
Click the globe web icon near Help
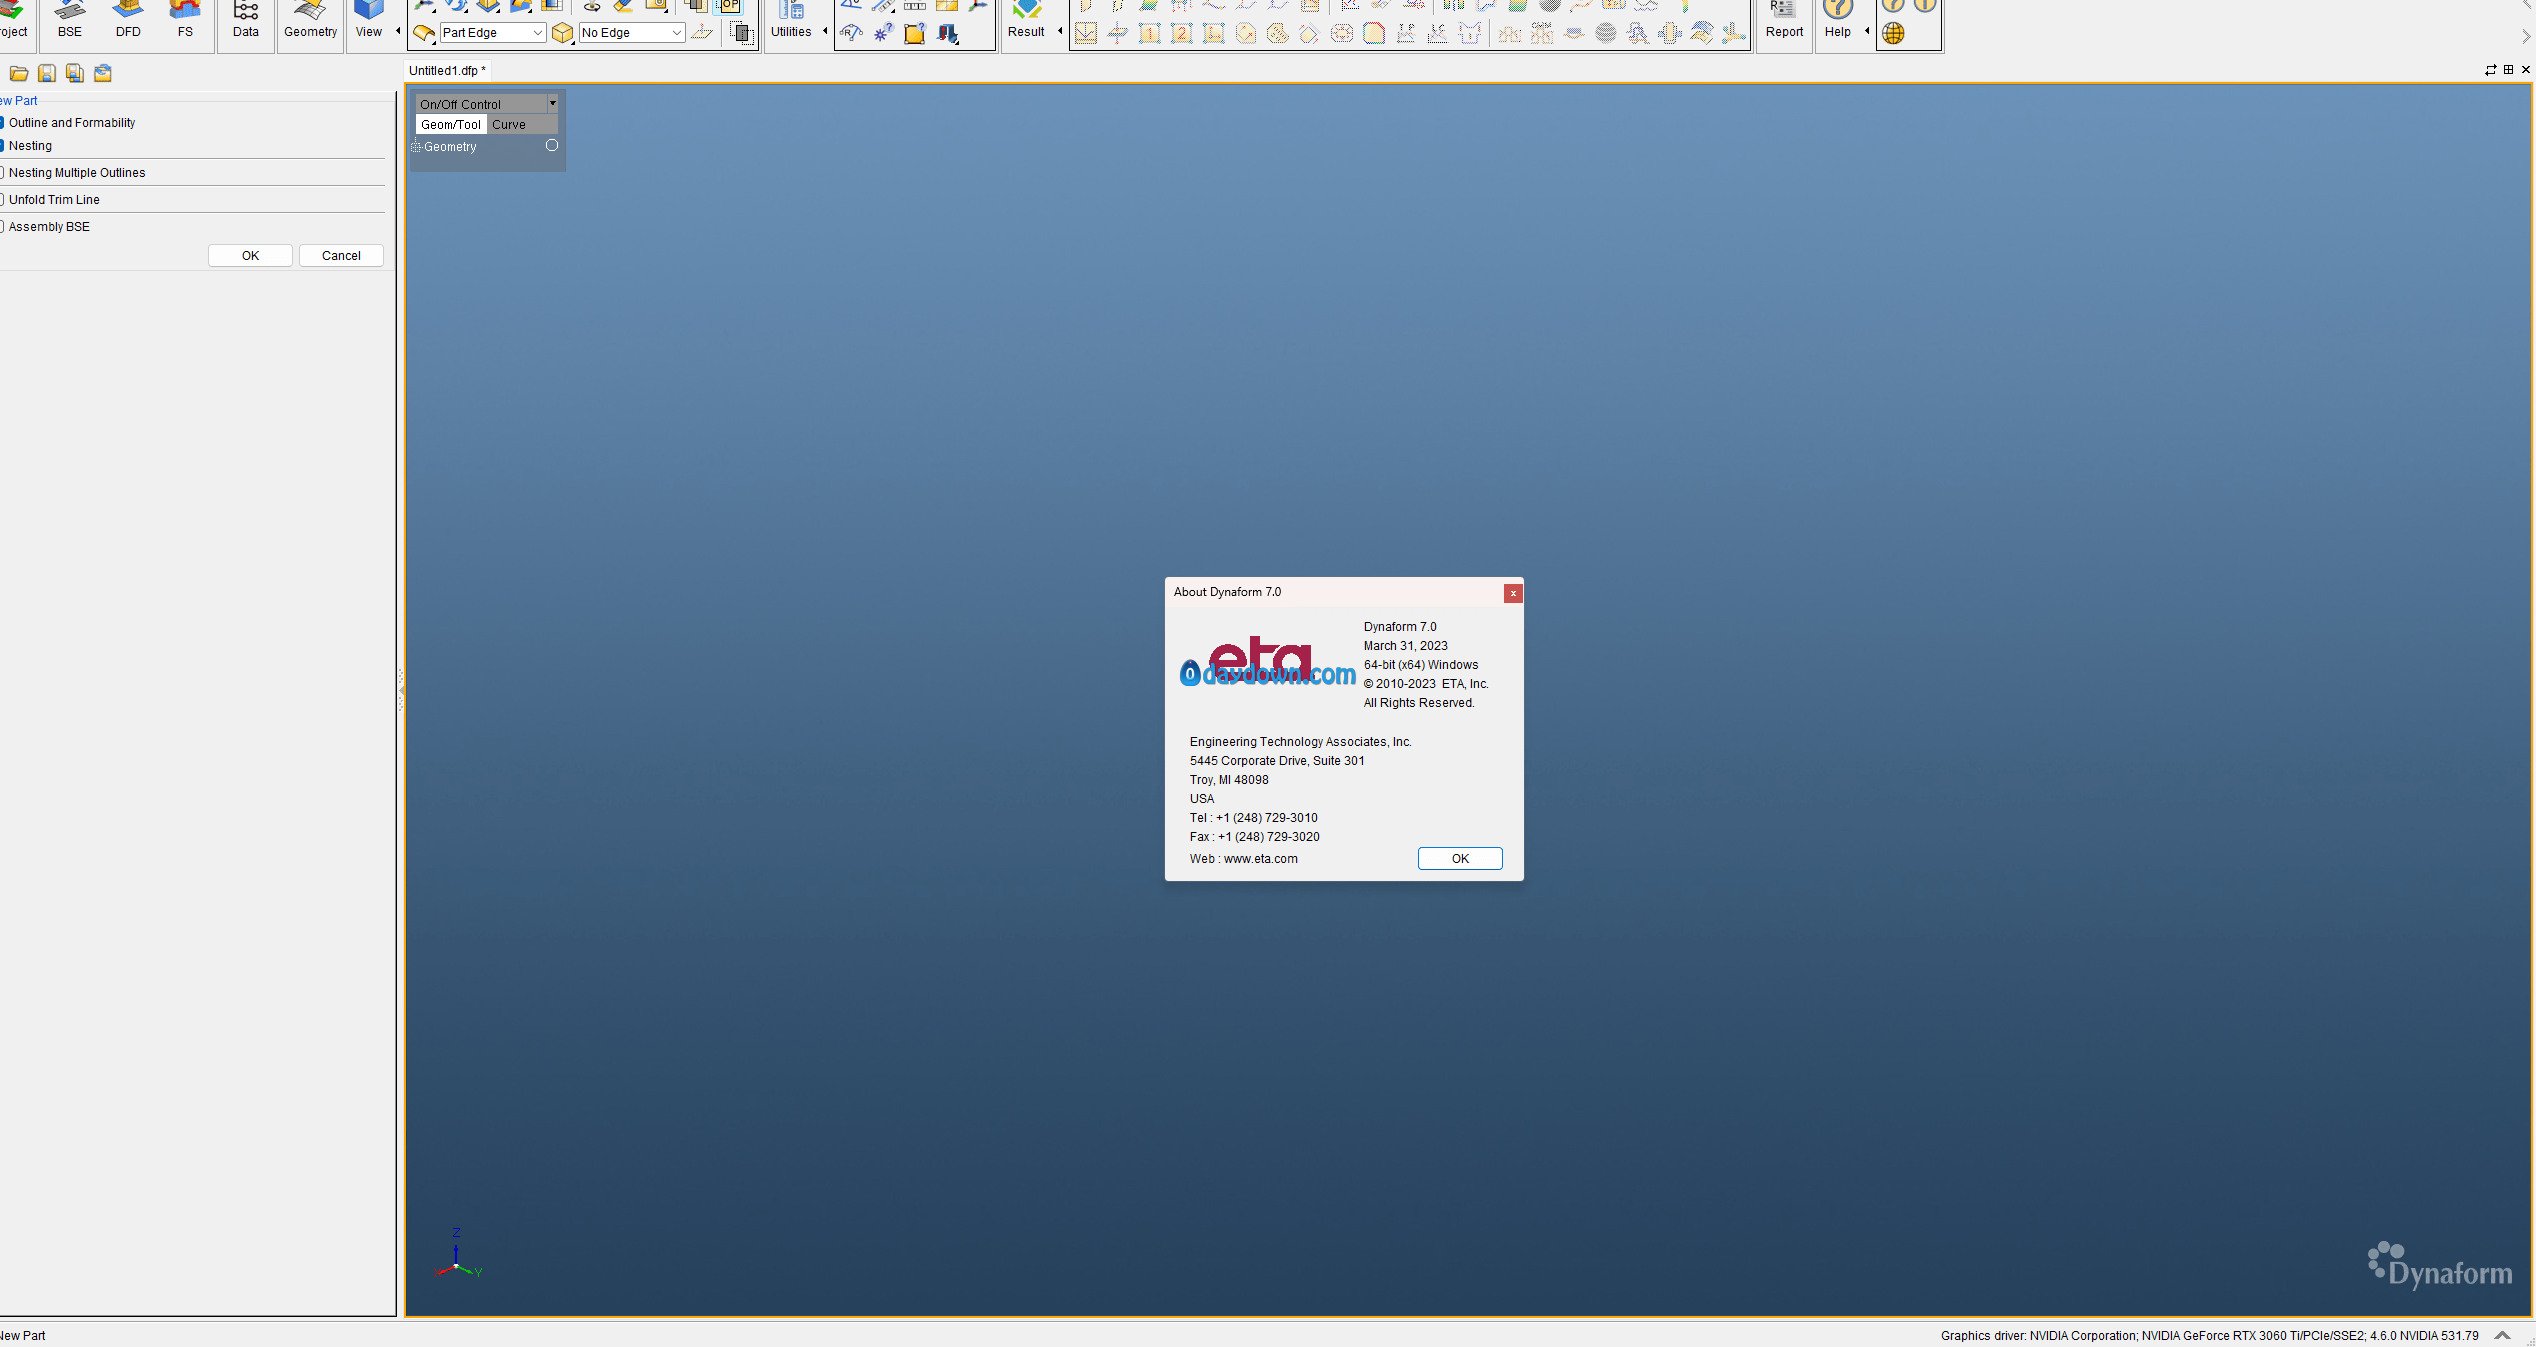(x=1893, y=33)
